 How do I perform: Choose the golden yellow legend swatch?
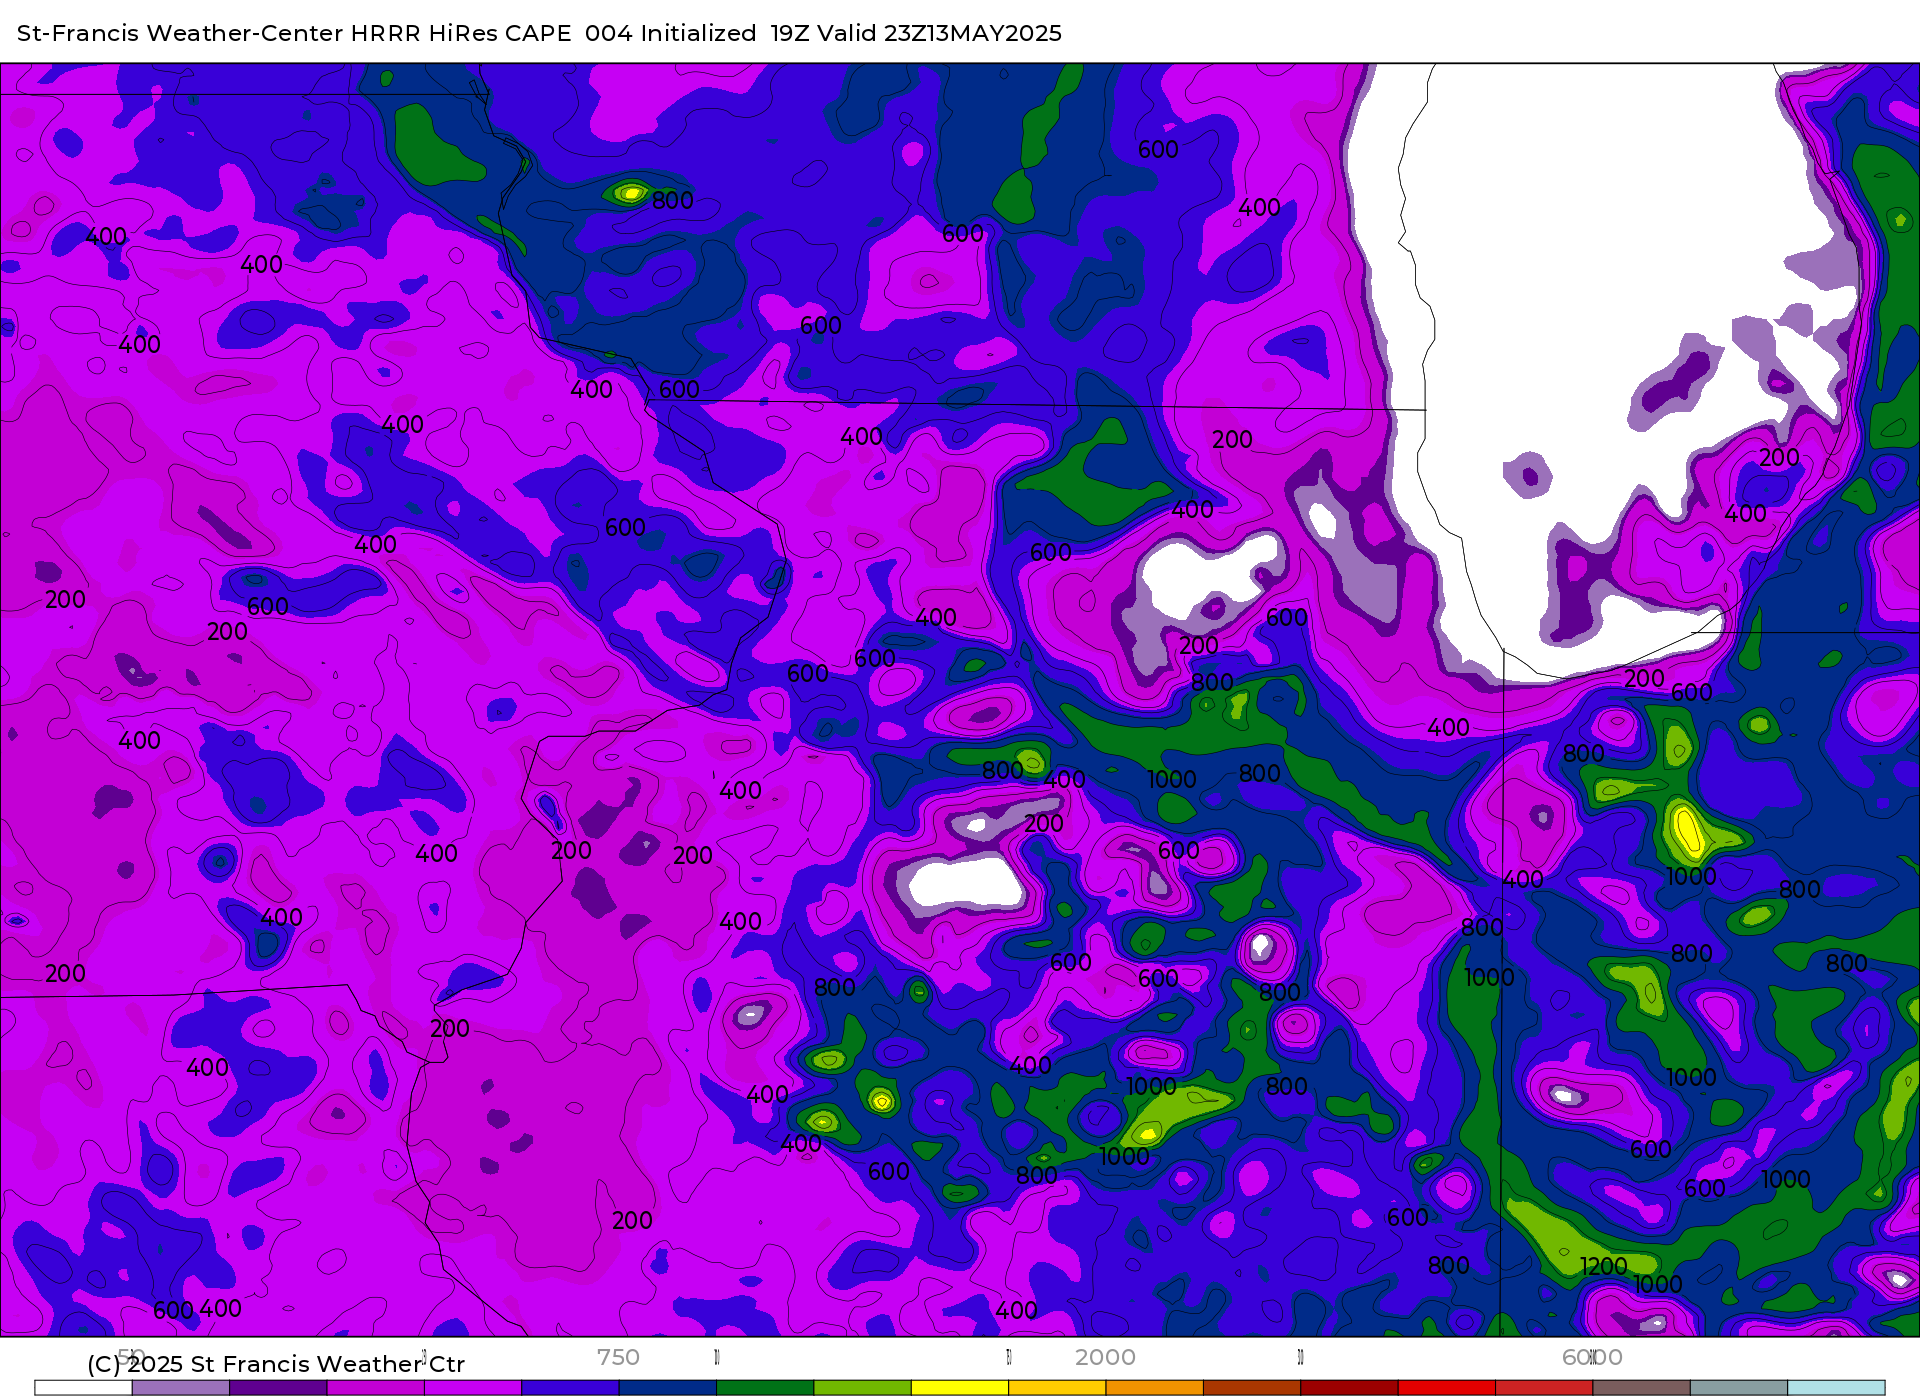click(1057, 1388)
